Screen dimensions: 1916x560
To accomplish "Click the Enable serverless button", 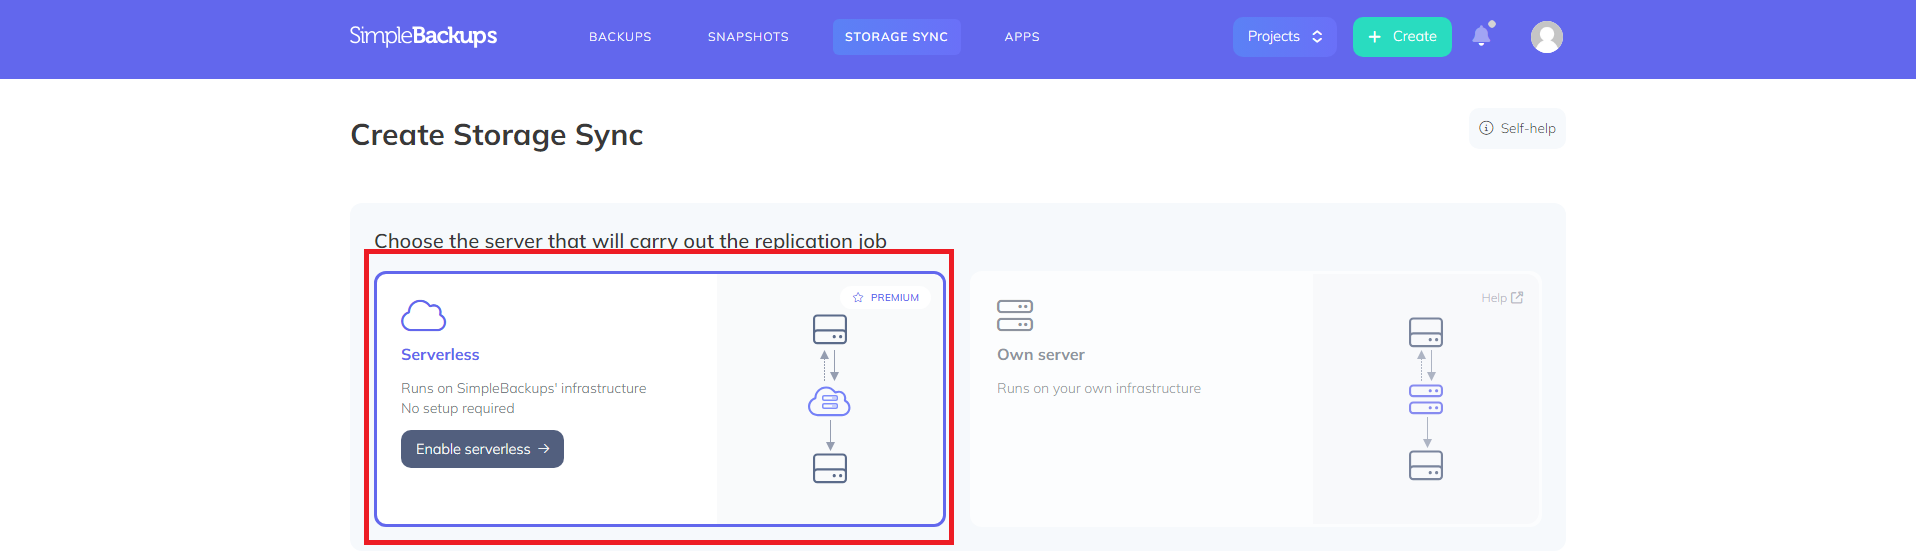I will click(x=482, y=449).
